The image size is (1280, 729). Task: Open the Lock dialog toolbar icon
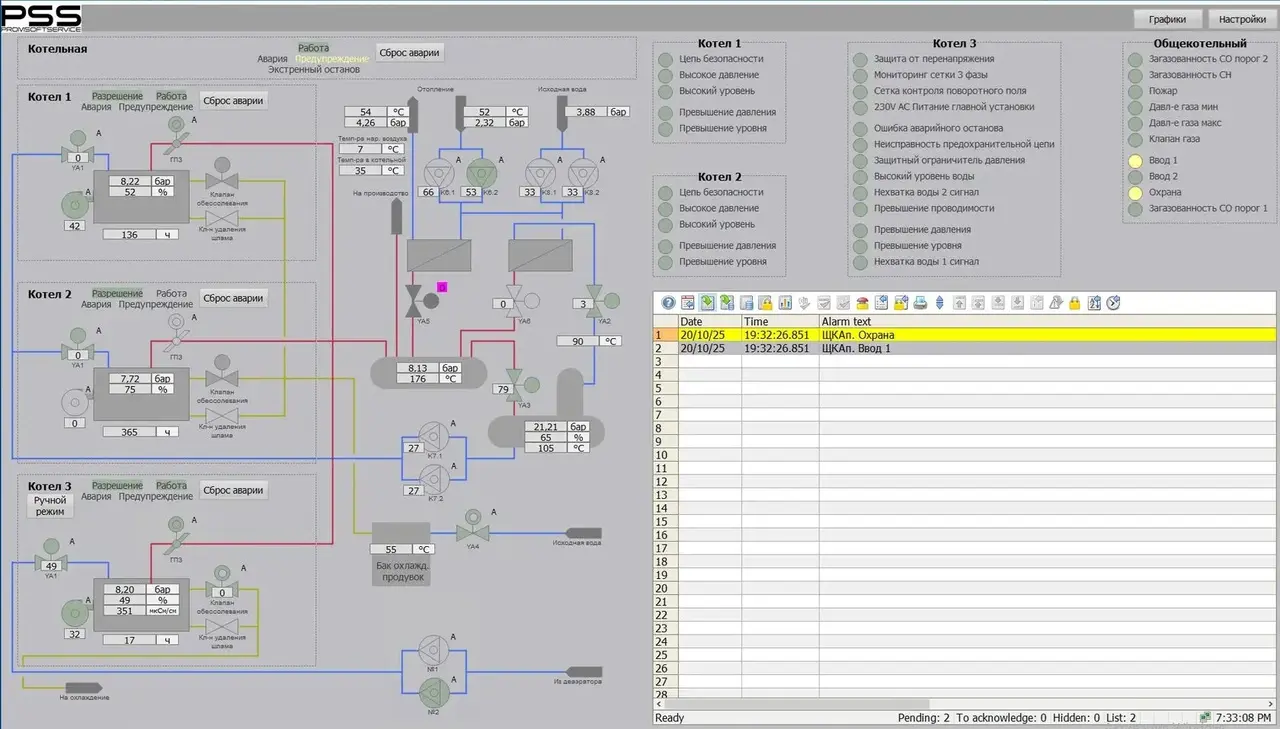click(901, 303)
